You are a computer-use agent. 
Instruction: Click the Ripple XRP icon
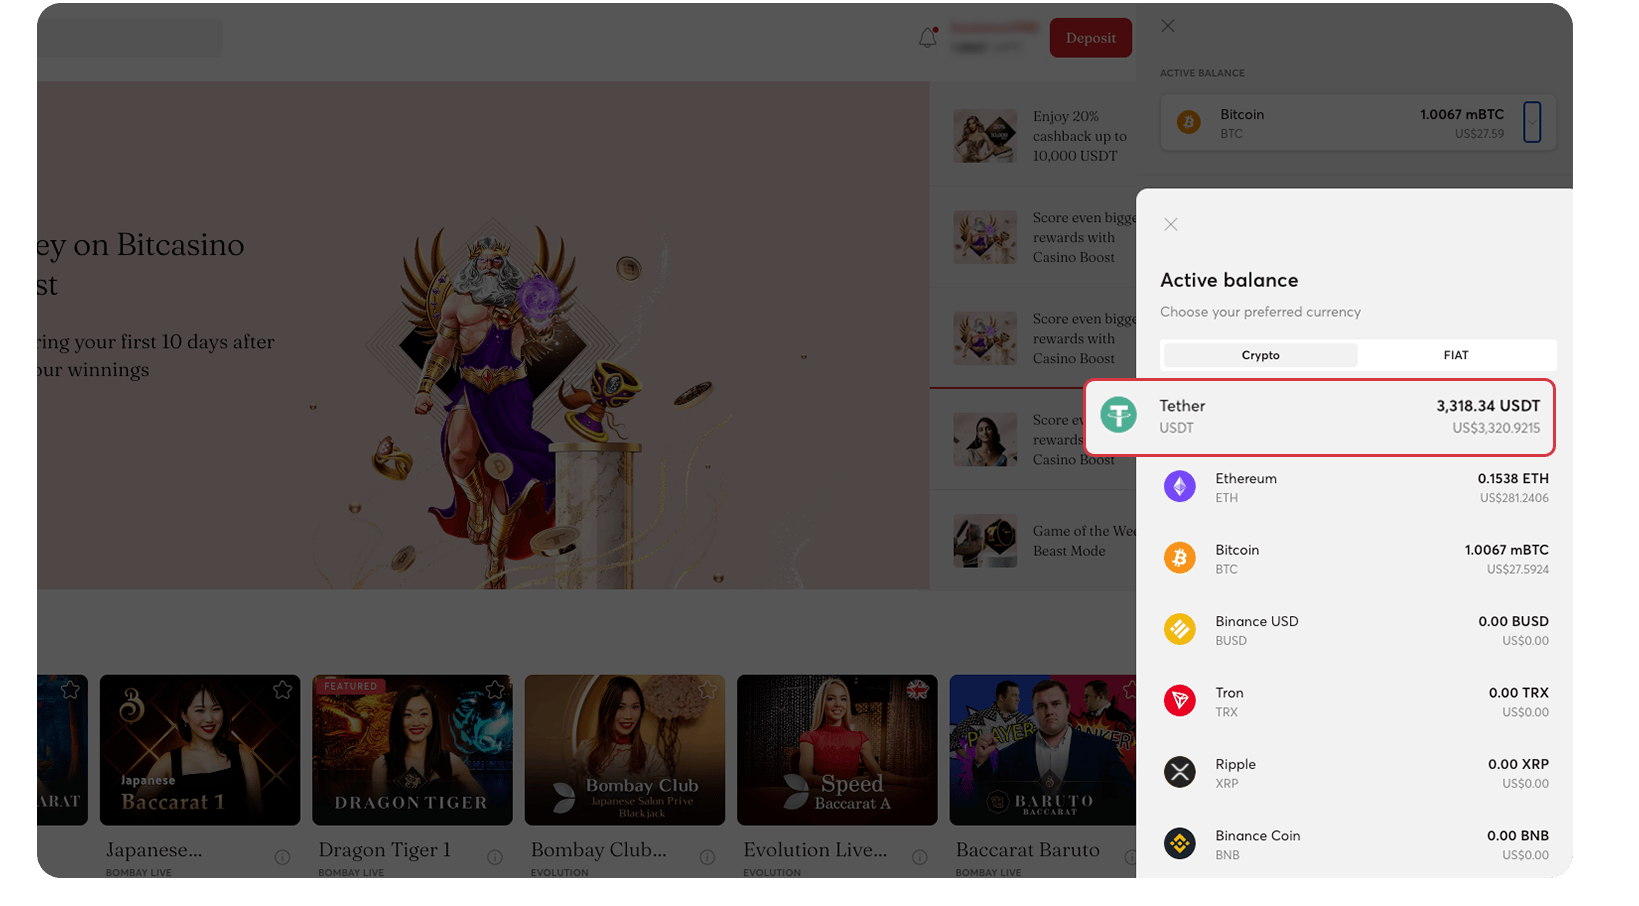click(1179, 772)
